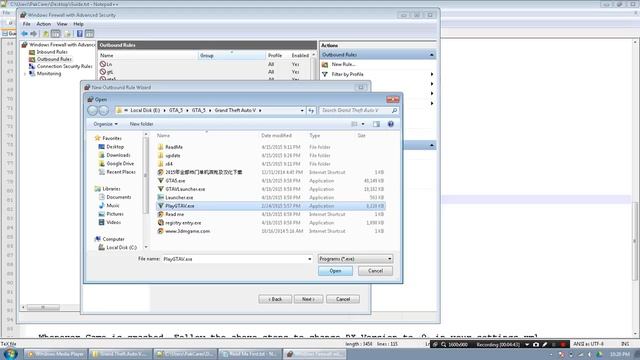Screen dimensions: 640x360
Task: Select Launcher.exe in the file list
Action: point(179,198)
